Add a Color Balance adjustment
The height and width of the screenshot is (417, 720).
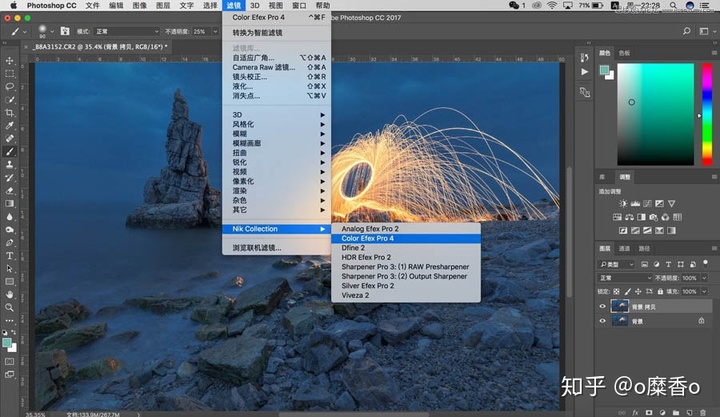[x=630, y=217]
